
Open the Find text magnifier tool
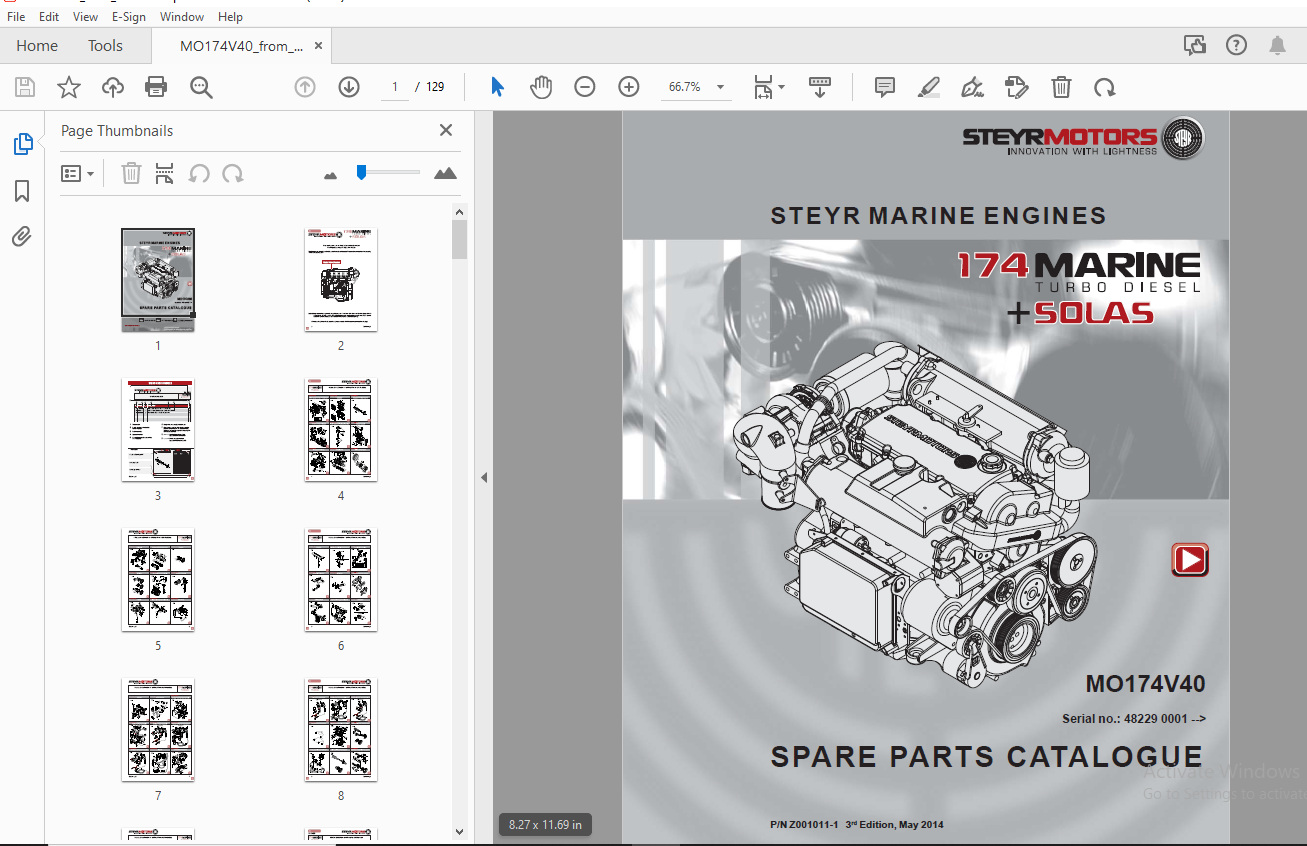point(201,87)
